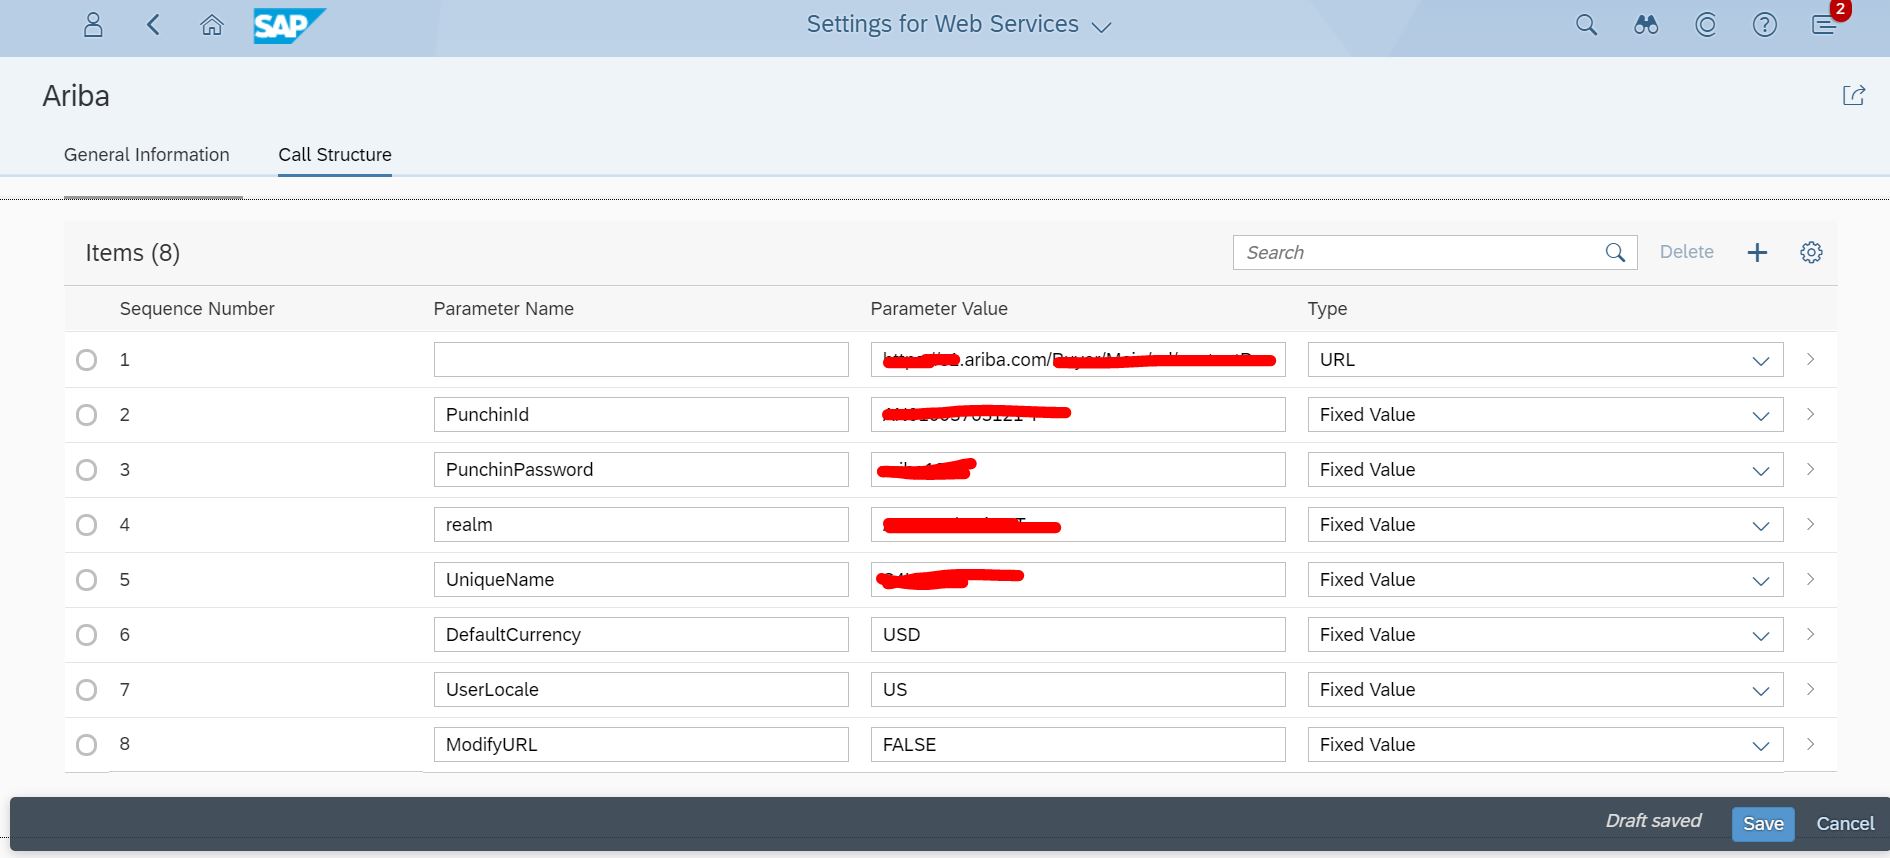The height and width of the screenshot is (858, 1890).
Task: Select the radio button for PunchinId row
Action: point(87,415)
